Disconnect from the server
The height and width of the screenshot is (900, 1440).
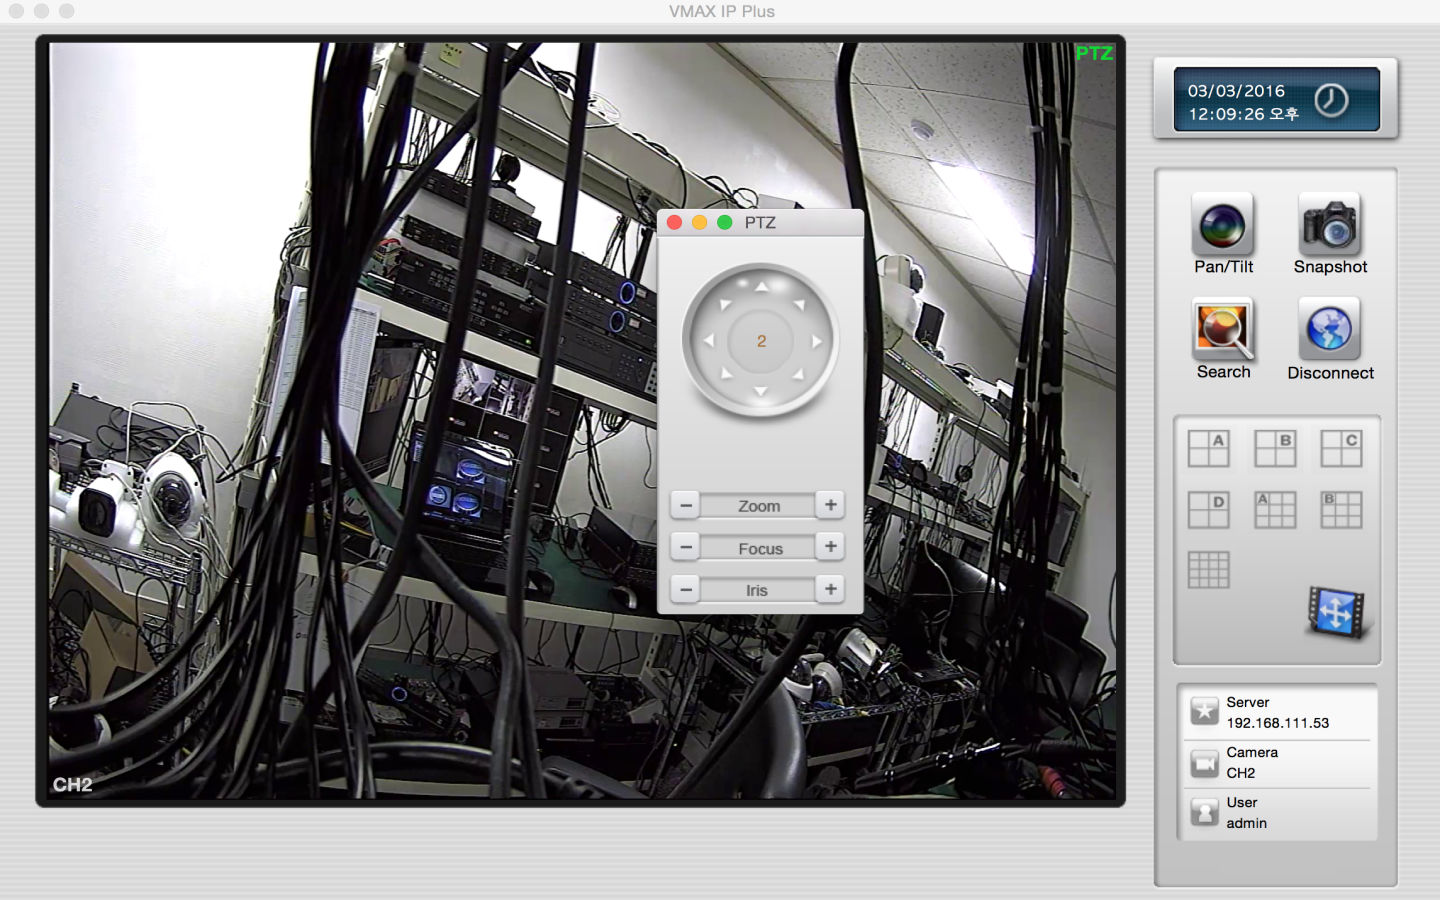[x=1330, y=339]
